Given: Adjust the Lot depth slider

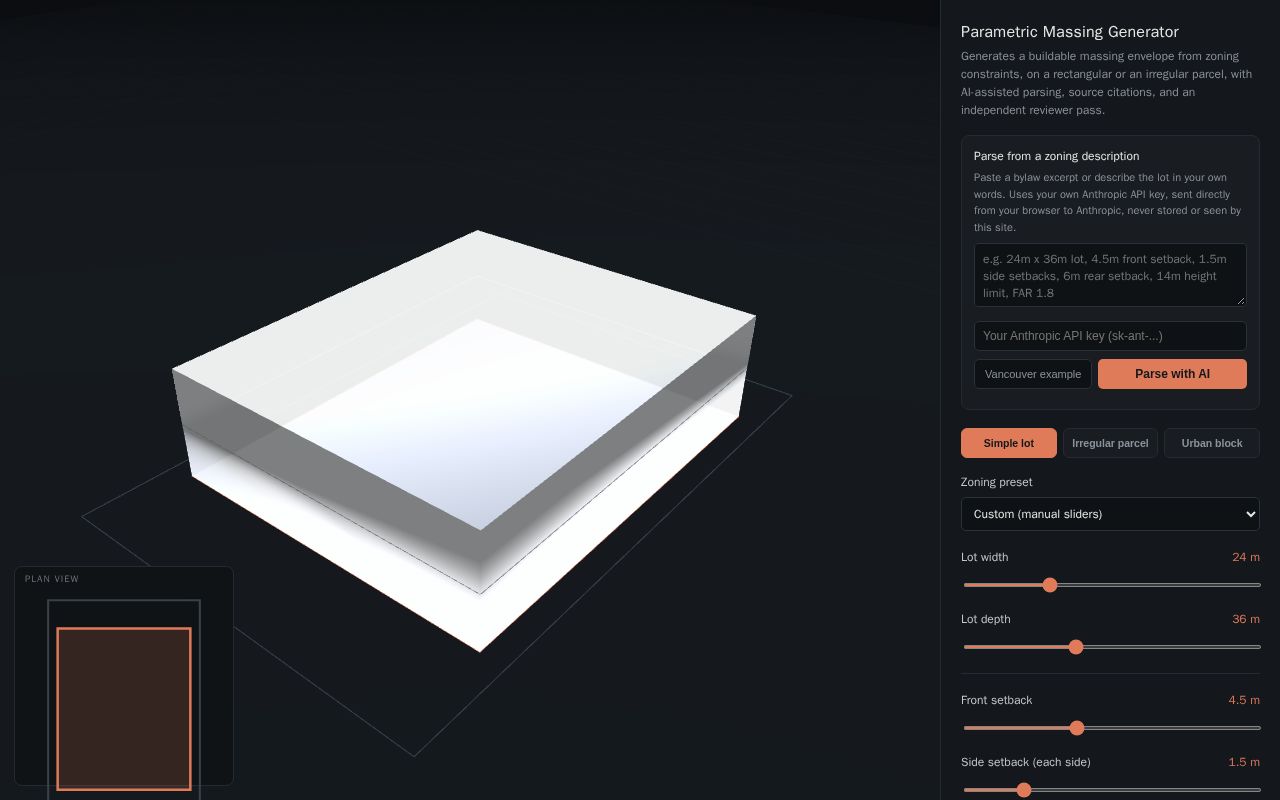Looking at the screenshot, I should pyautogui.click(x=1112, y=647).
